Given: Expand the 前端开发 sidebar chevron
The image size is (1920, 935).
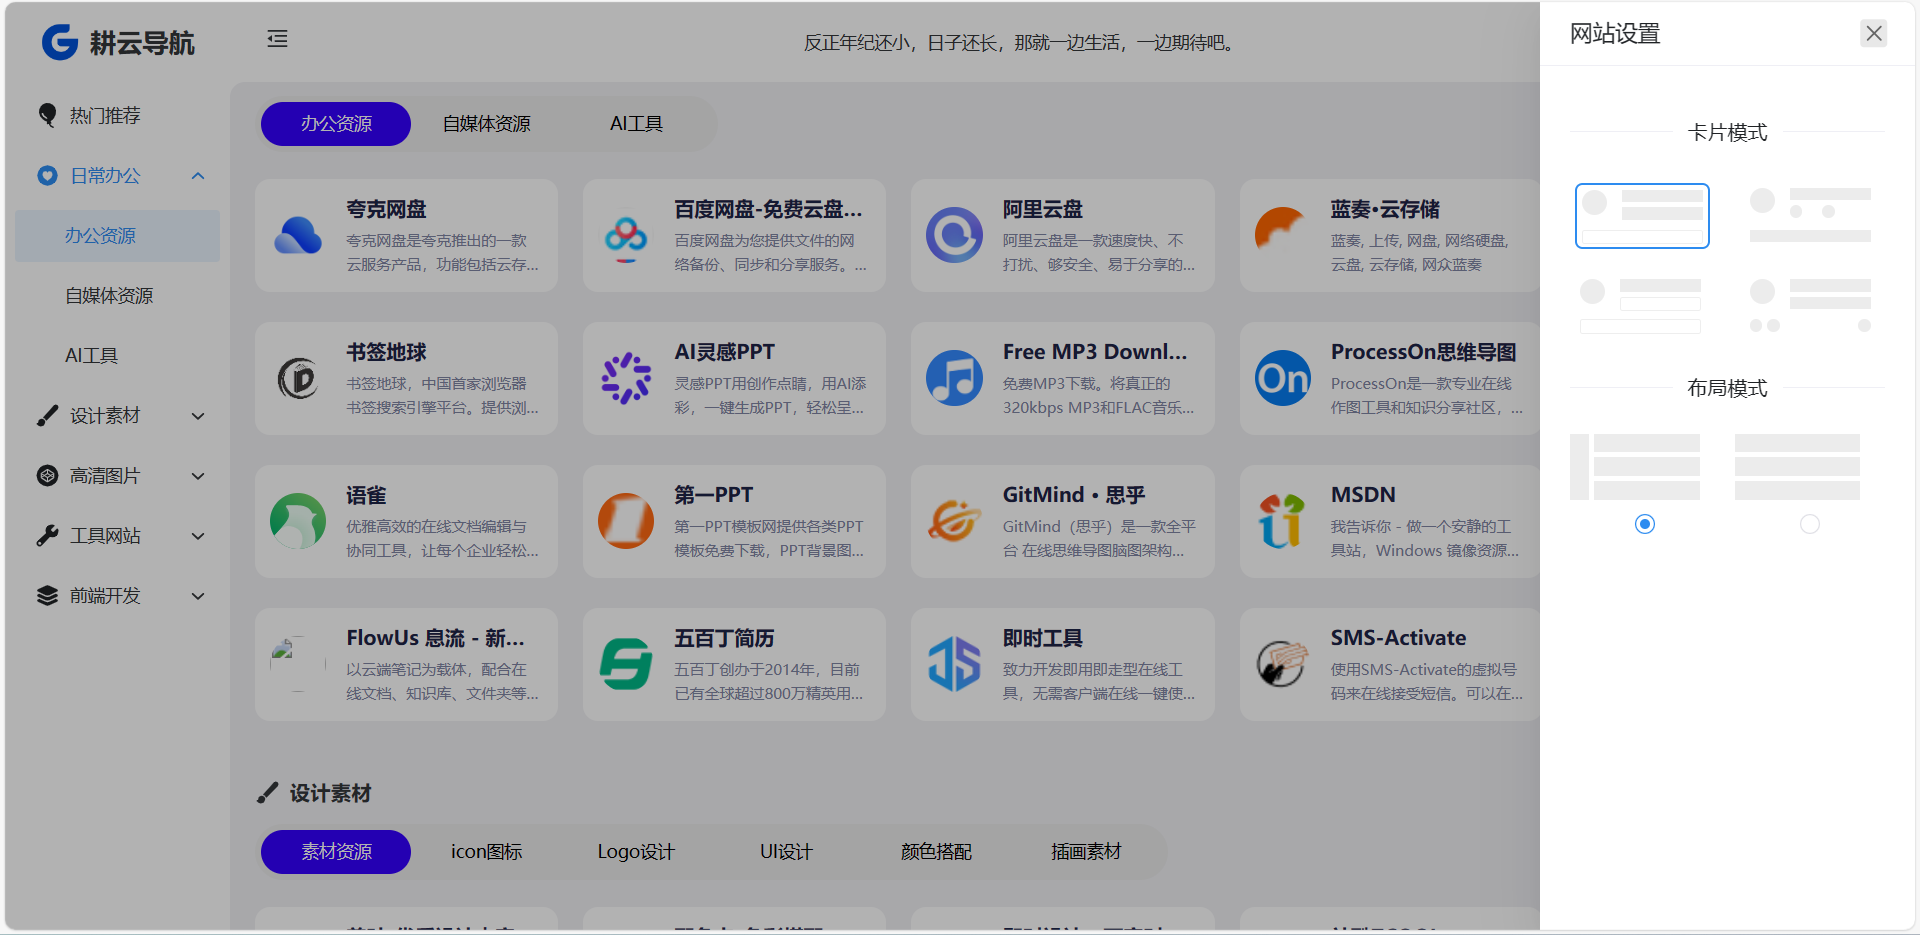Looking at the screenshot, I should [x=198, y=596].
